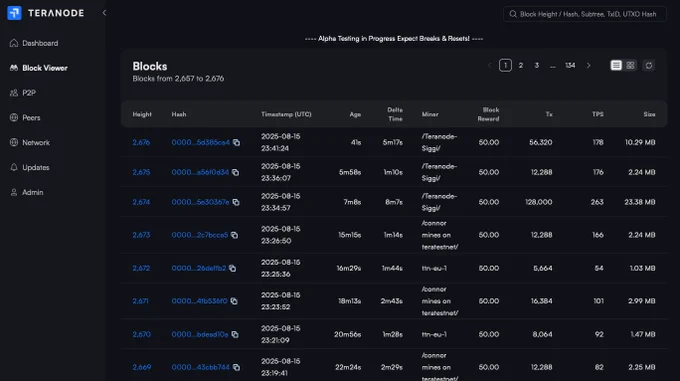Viewport: 680px width, 381px height.
Task: Copy hash of block 2,675
Action: pos(235,172)
